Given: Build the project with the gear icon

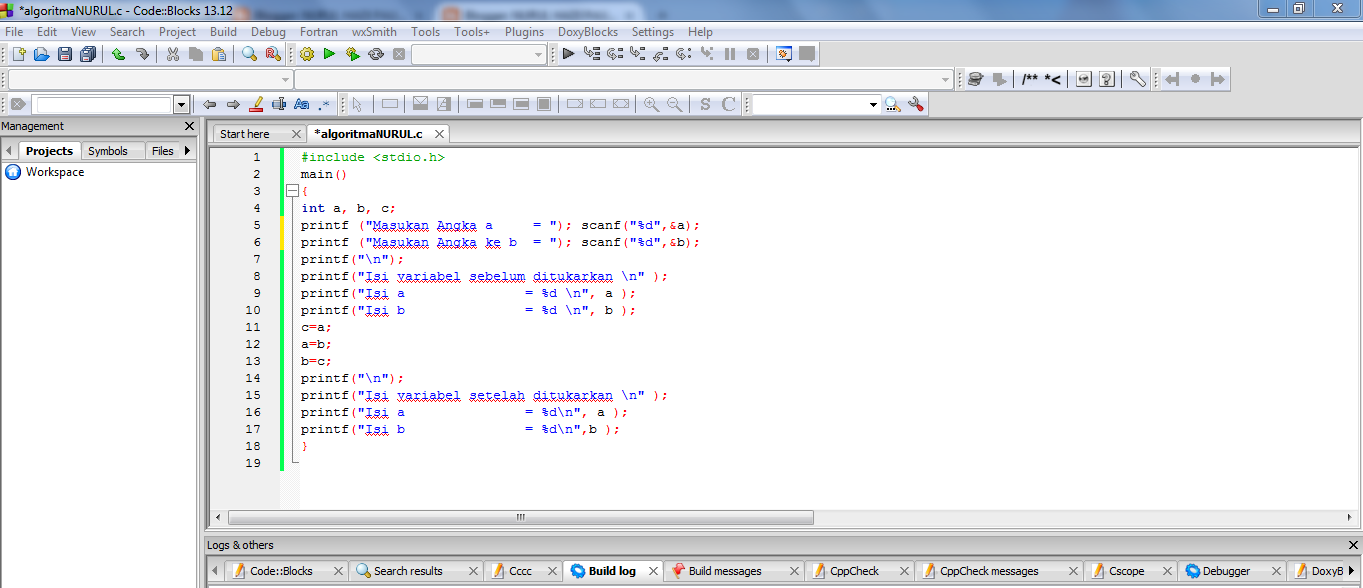Looking at the screenshot, I should click(306, 54).
